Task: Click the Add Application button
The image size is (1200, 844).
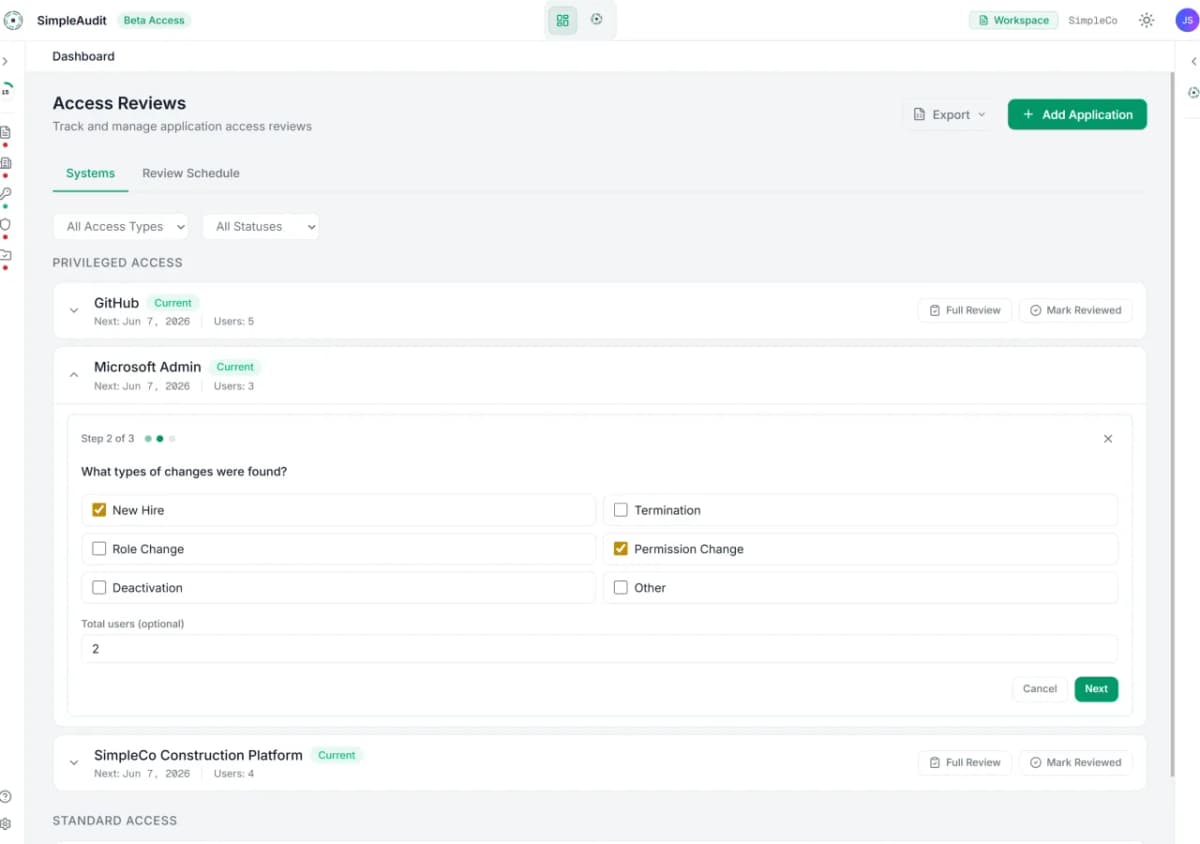Action: click(x=1077, y=114)
